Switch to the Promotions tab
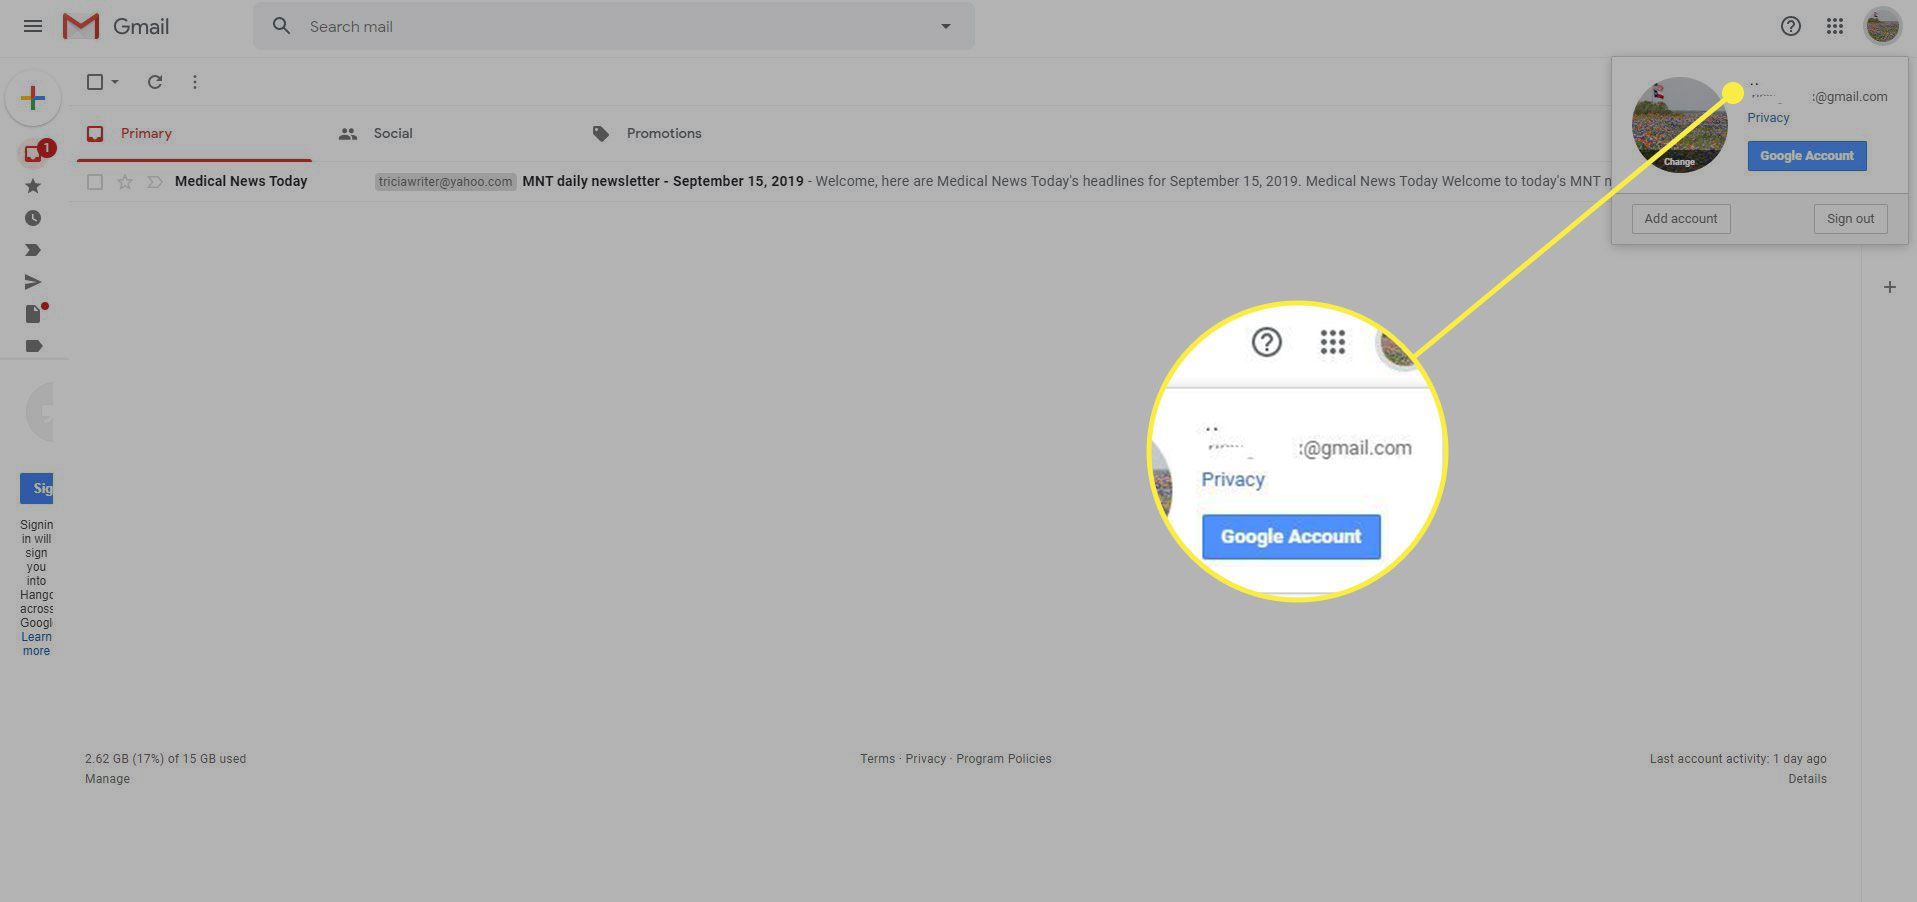 700,133
